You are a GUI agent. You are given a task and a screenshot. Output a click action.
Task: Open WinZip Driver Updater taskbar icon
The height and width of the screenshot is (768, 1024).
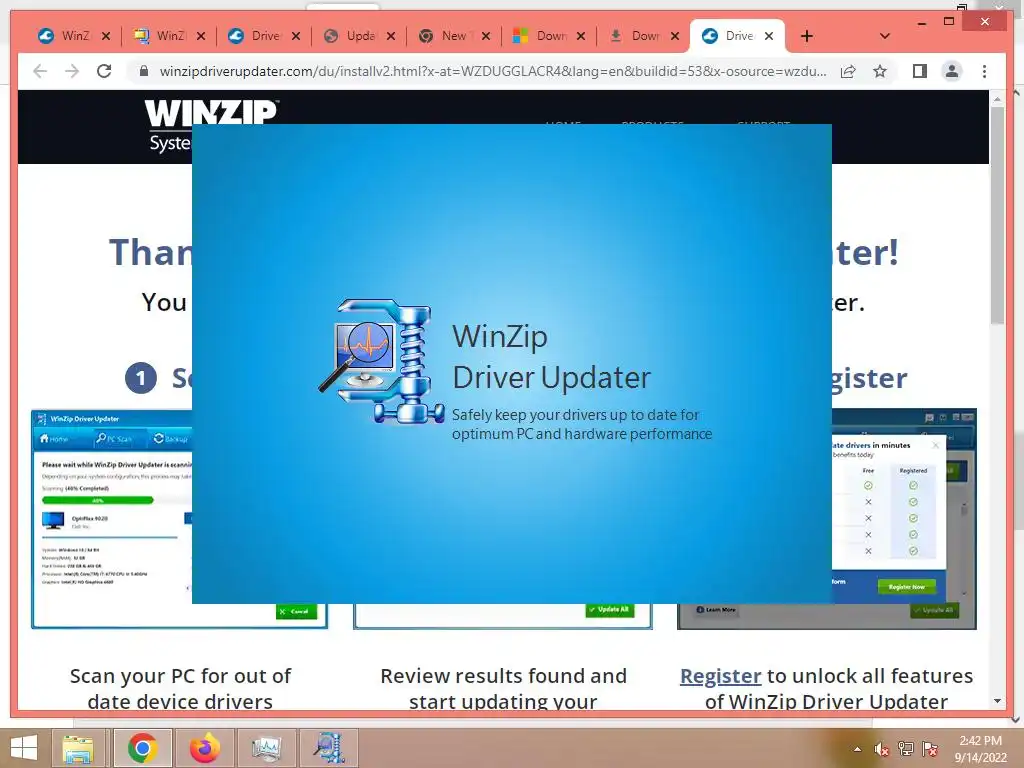pyautogui.click(x=329, y=748)
